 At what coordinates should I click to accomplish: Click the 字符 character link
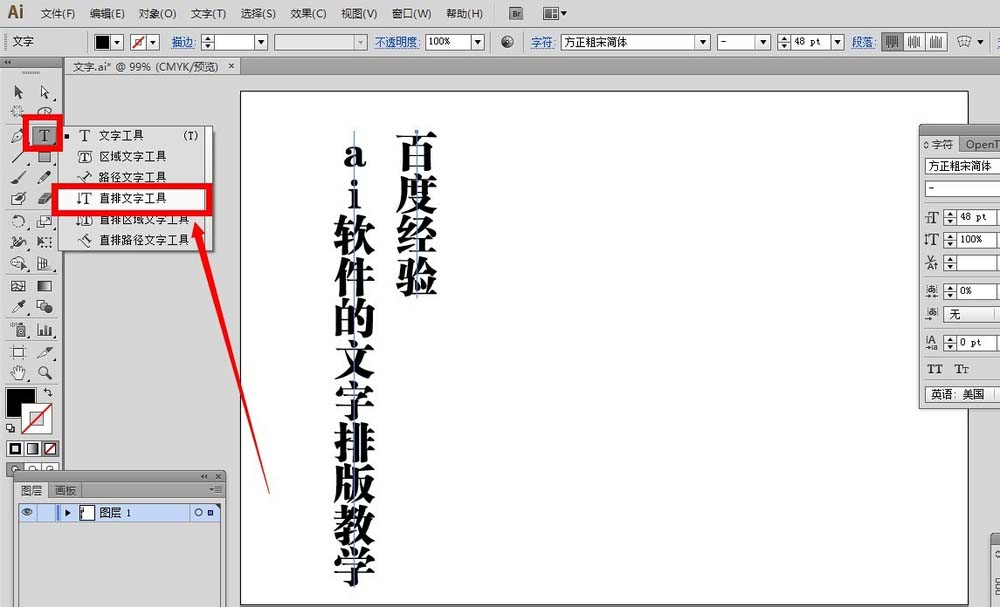(542, 42)
